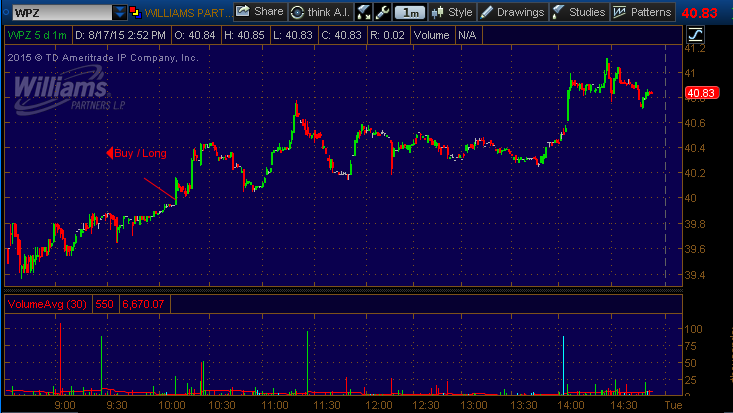733x413 pixels.
Task: Click the O: 40.84 open value
Action: [195, 35]
